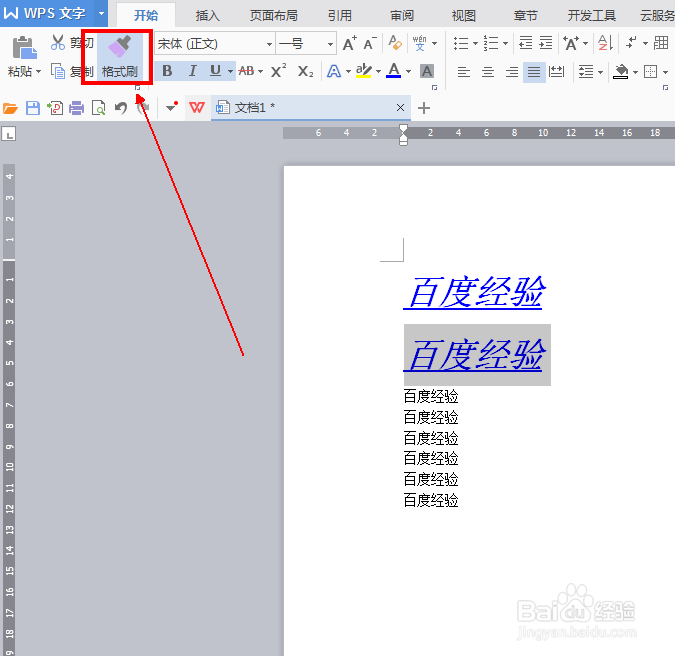Open bullet list dropdown arrow
The height and width of the screenshot is (656, 675).
(x=475, y=43)
